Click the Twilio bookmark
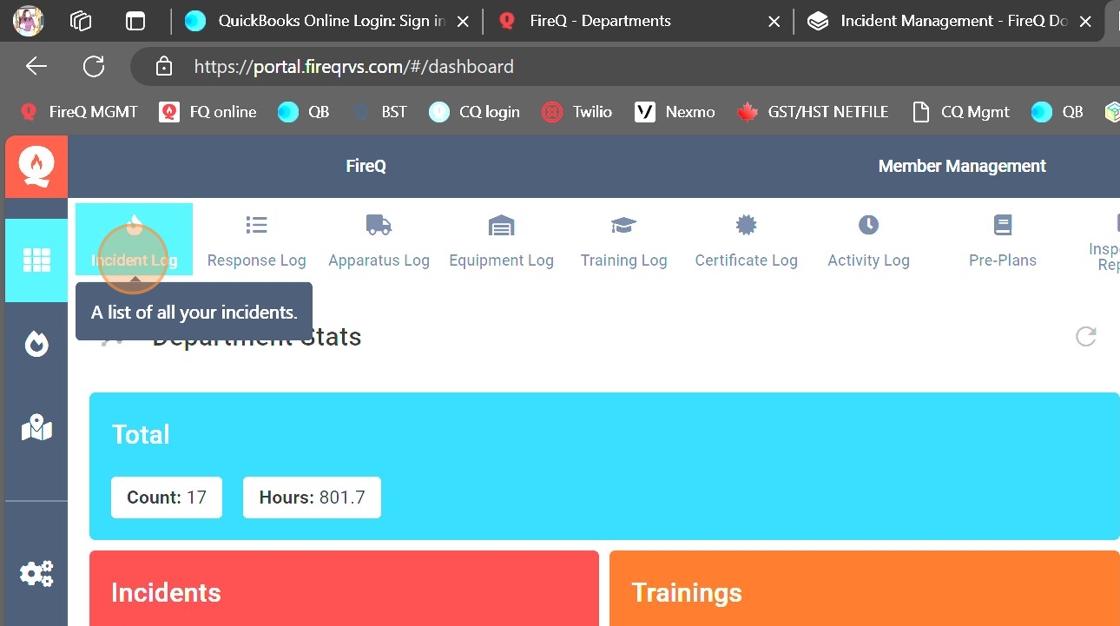The height and width of the screenshot is (626, 1120). 577,112
